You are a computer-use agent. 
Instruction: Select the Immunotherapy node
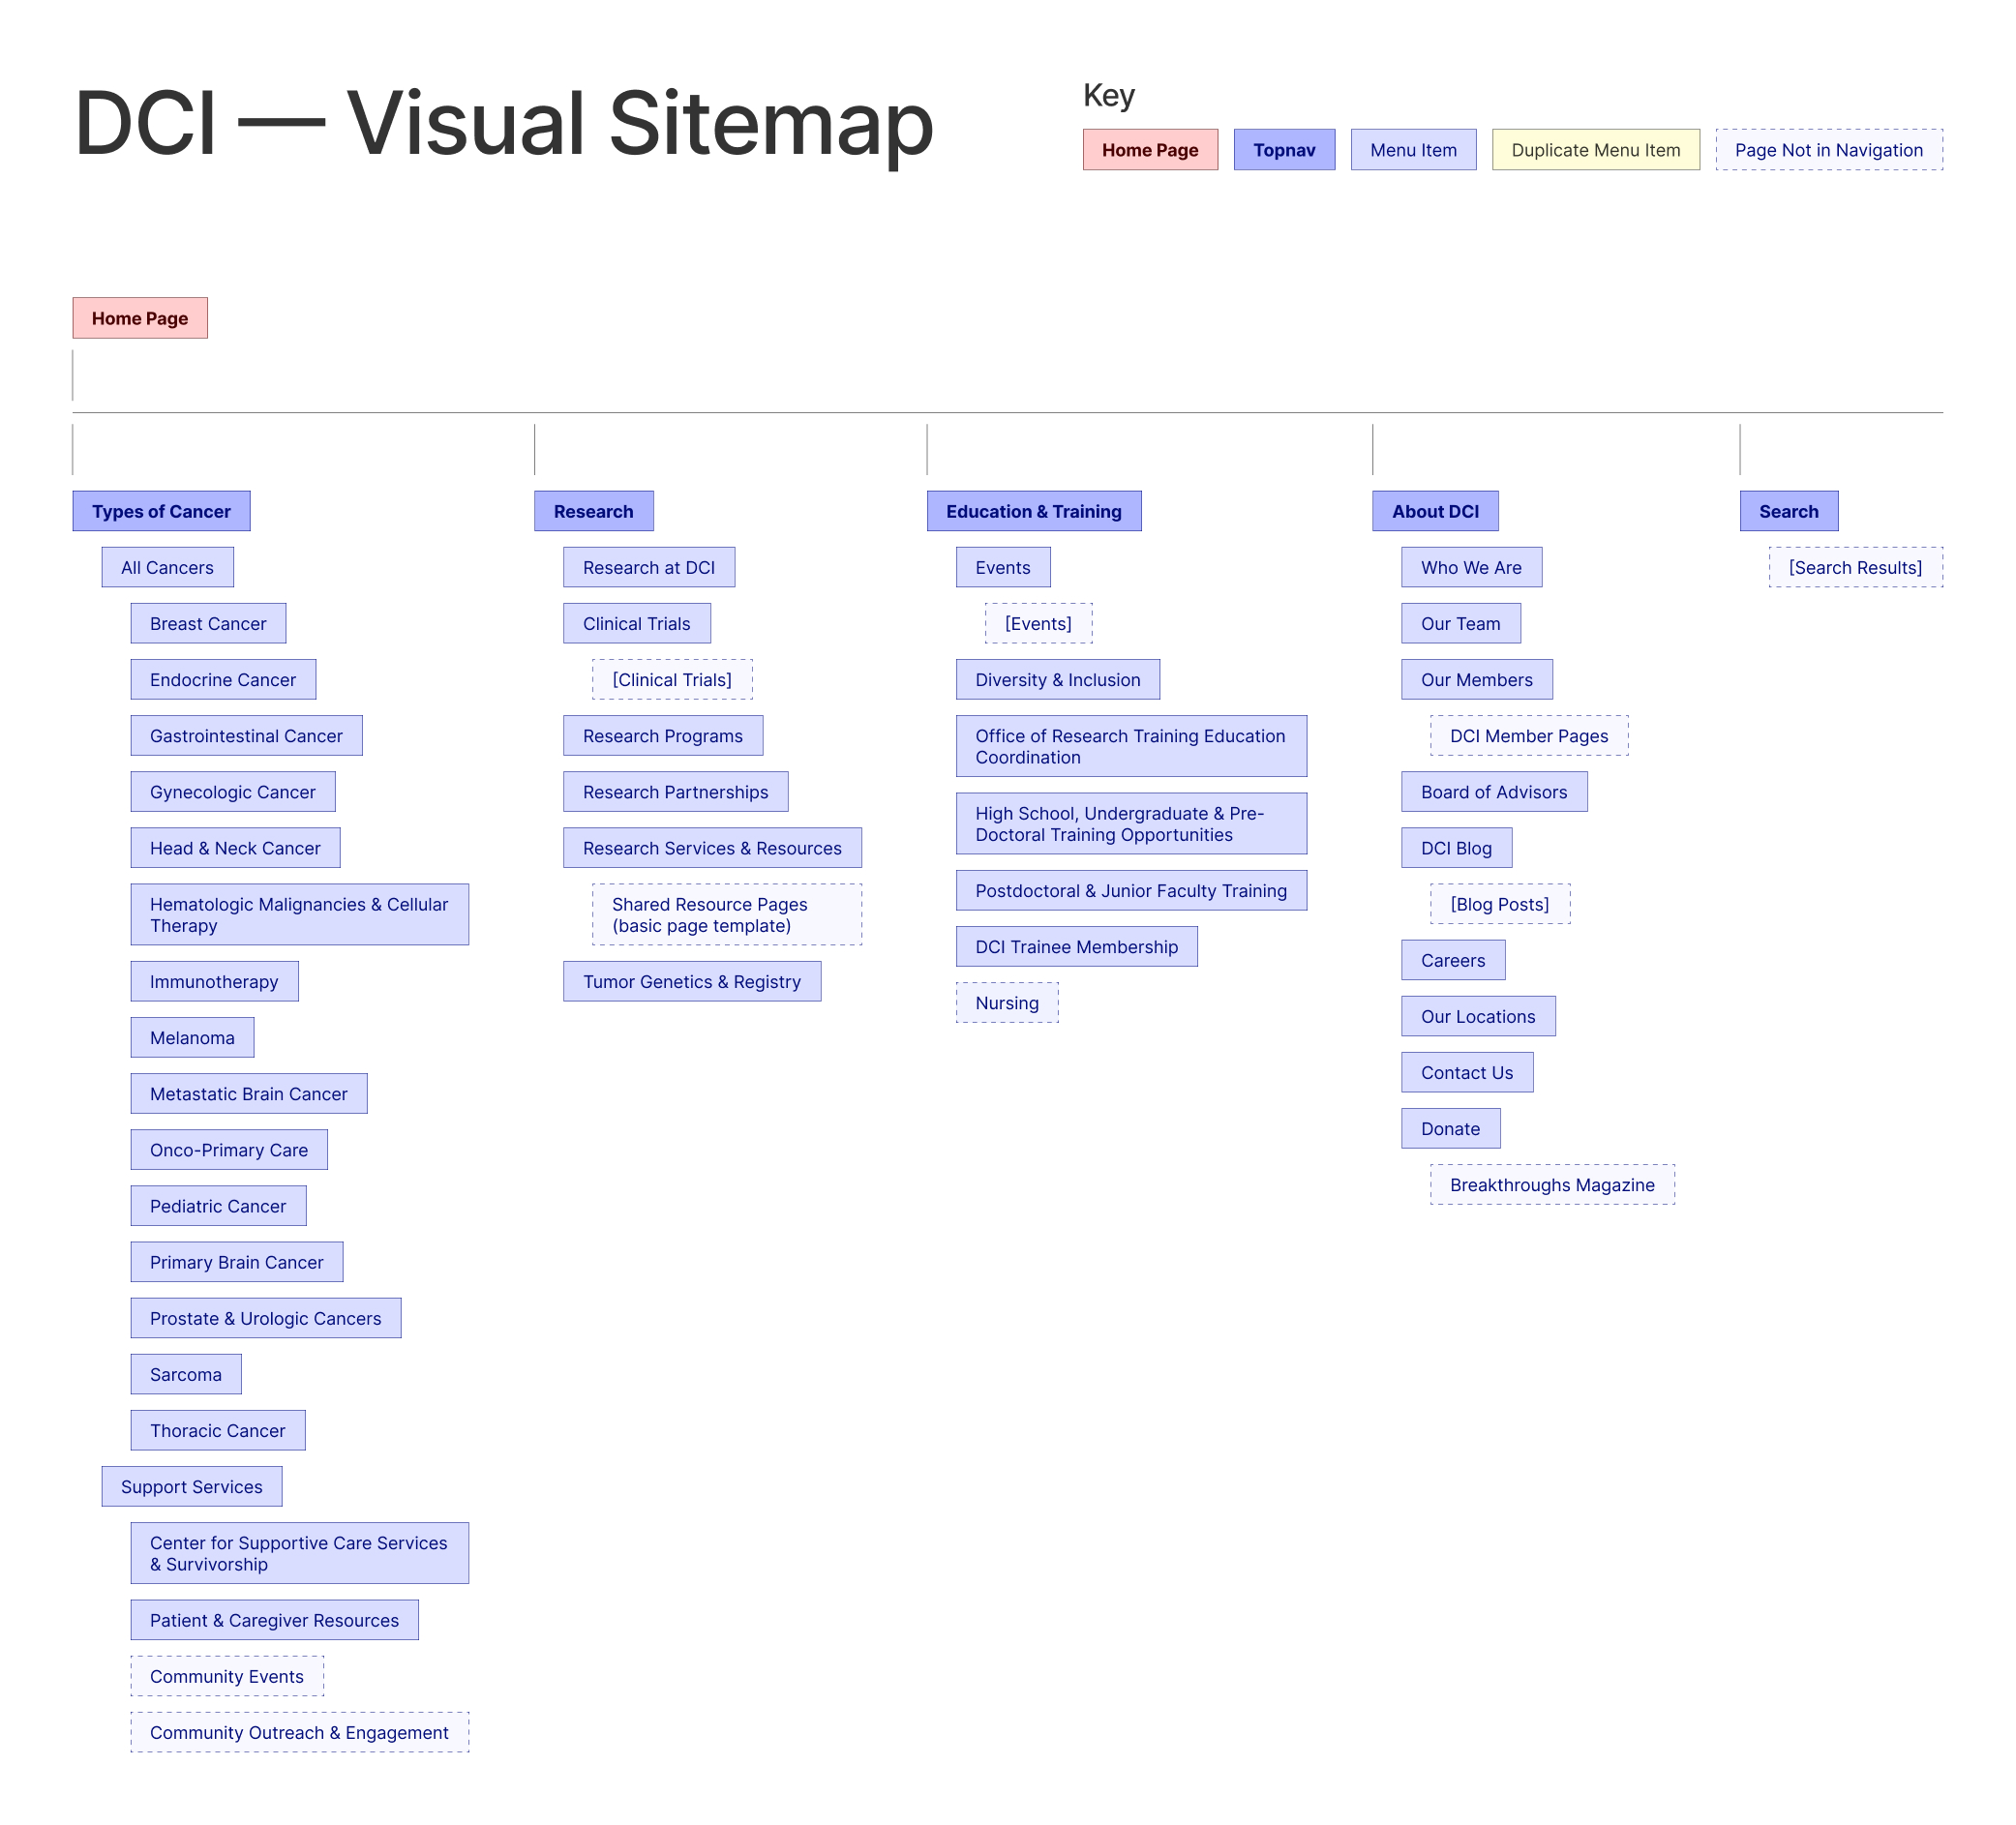tap(214, 981)
